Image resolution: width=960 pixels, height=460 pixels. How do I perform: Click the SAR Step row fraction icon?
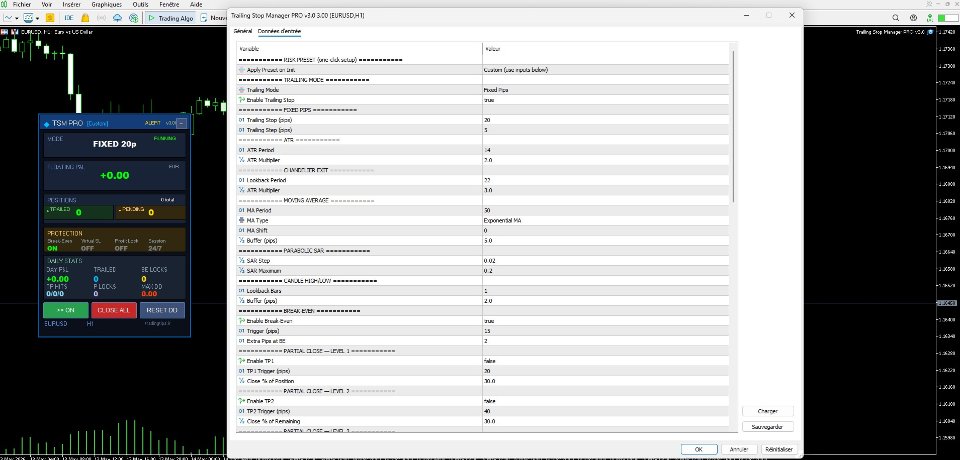coord(242,261)
